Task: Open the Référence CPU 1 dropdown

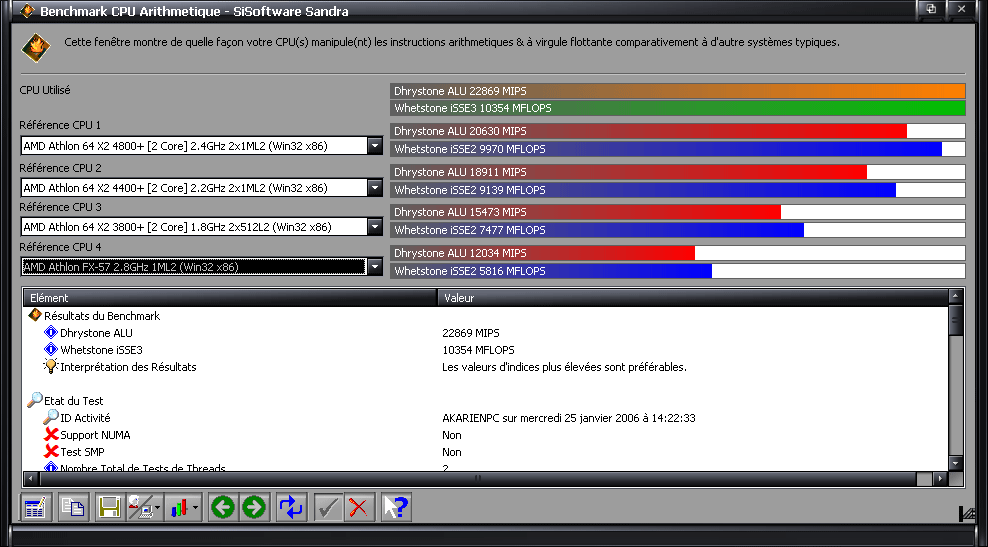Action: (x=375, y=146)
